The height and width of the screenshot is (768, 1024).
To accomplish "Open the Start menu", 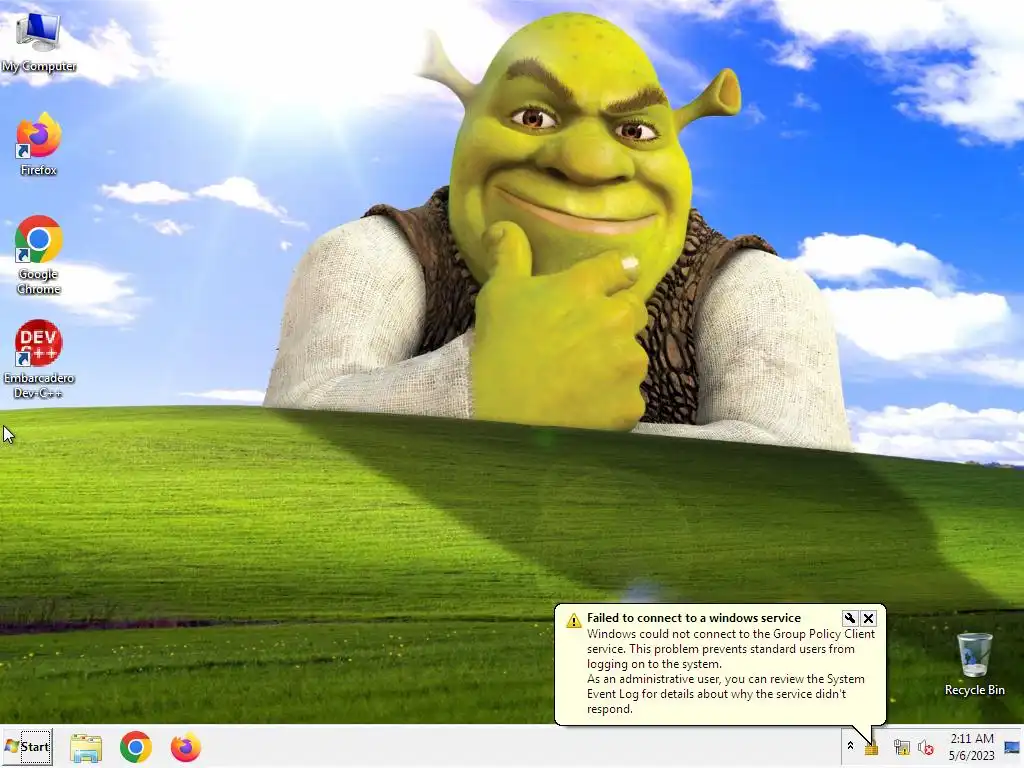I will [27, 746].
